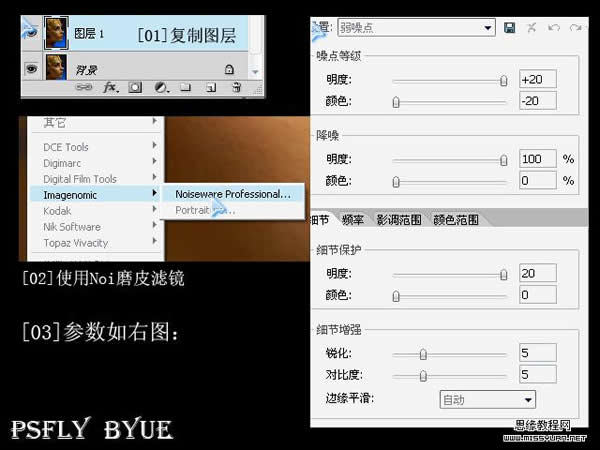Viewport: 600px width, 450px height.
Task: Open Nik Software menu item
Action: 96,227
